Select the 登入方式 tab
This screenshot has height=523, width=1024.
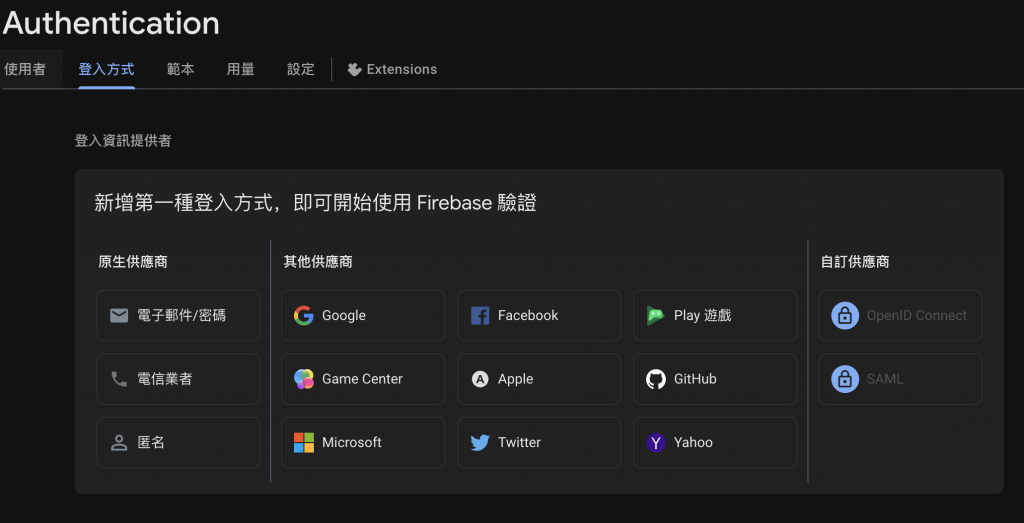(106, 69)
